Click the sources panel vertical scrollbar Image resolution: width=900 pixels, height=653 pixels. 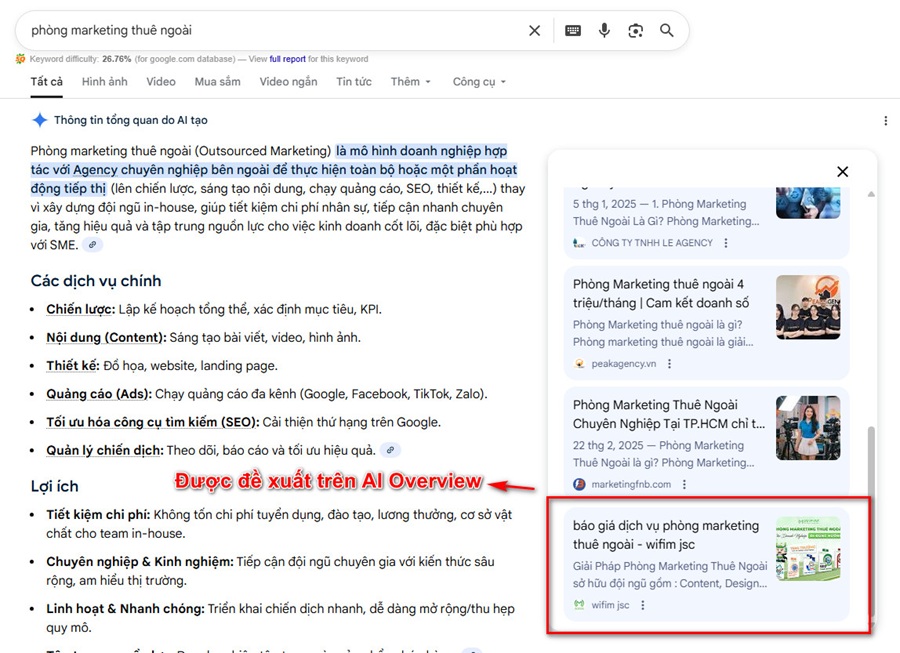869,470
